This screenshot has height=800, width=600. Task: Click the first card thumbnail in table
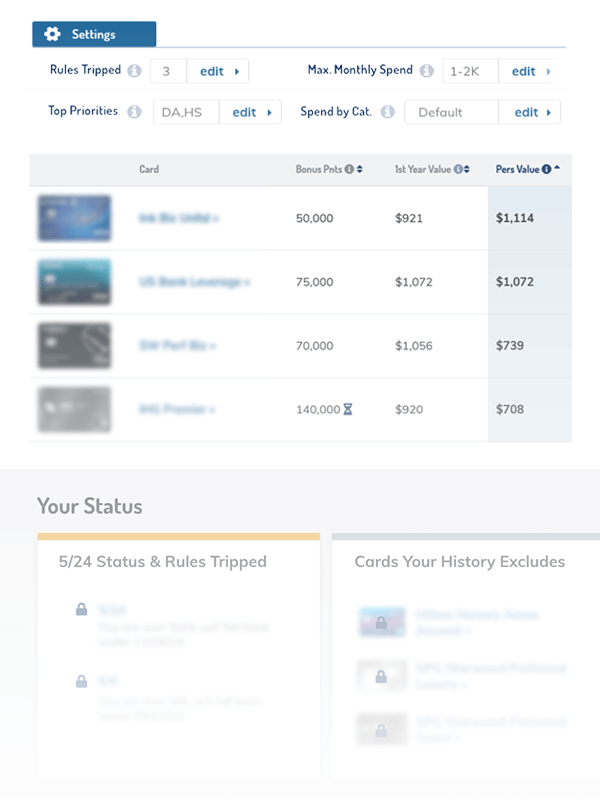point(74,218)
